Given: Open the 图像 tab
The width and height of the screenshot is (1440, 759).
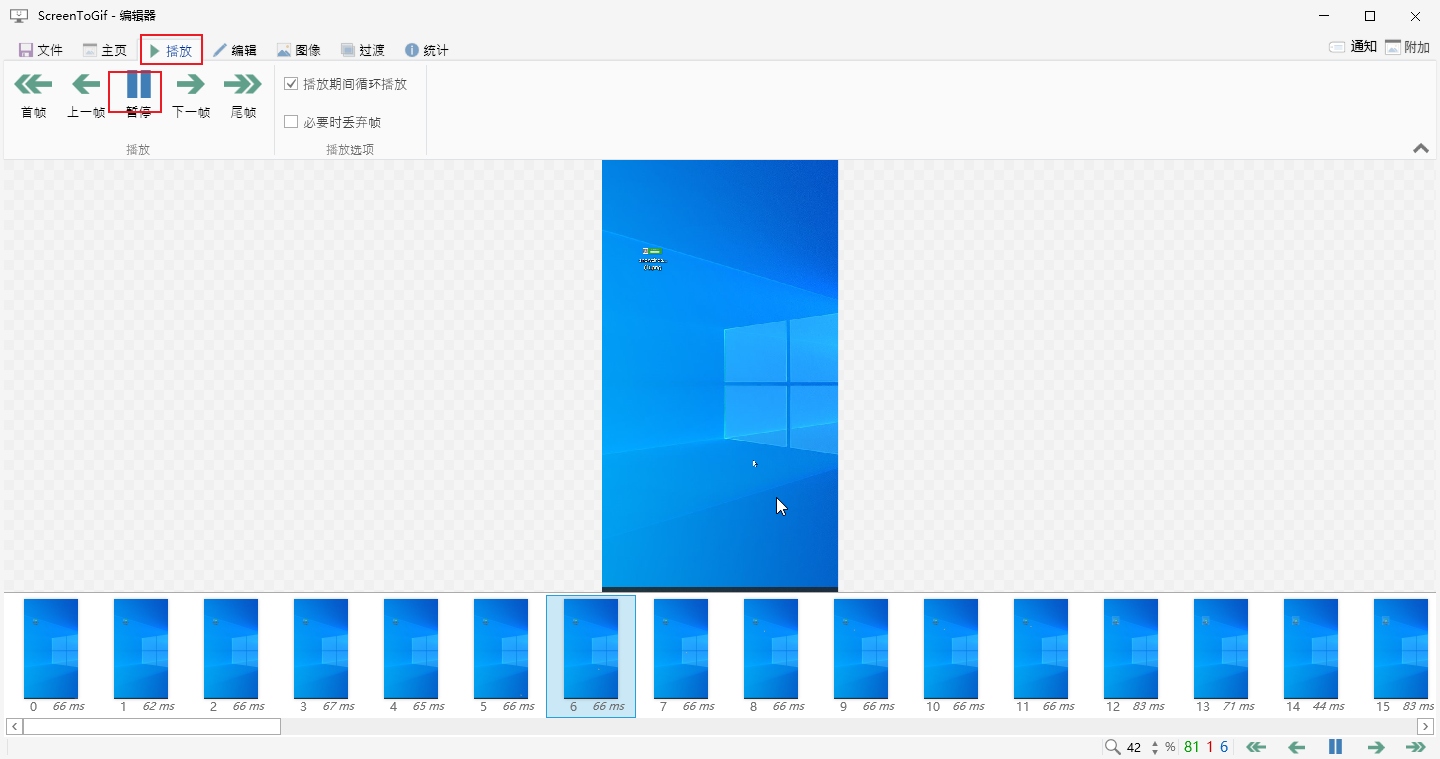Looking at the screenshot, I should click(x=298, y=50).
